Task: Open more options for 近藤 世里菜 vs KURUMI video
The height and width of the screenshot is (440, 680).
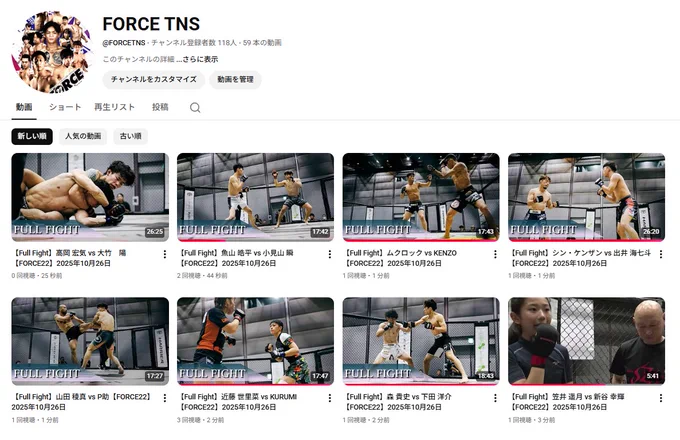Action: [330, 398]
